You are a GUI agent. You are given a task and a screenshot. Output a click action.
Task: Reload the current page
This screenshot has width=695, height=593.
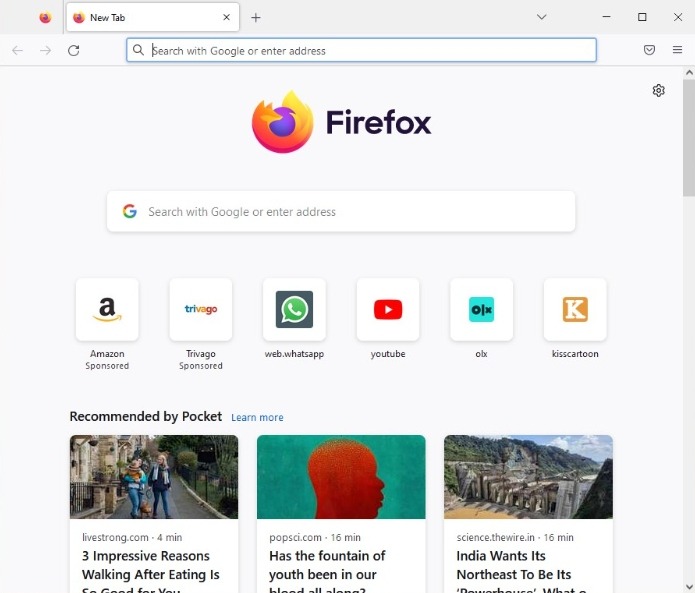[x=74, y=50]
